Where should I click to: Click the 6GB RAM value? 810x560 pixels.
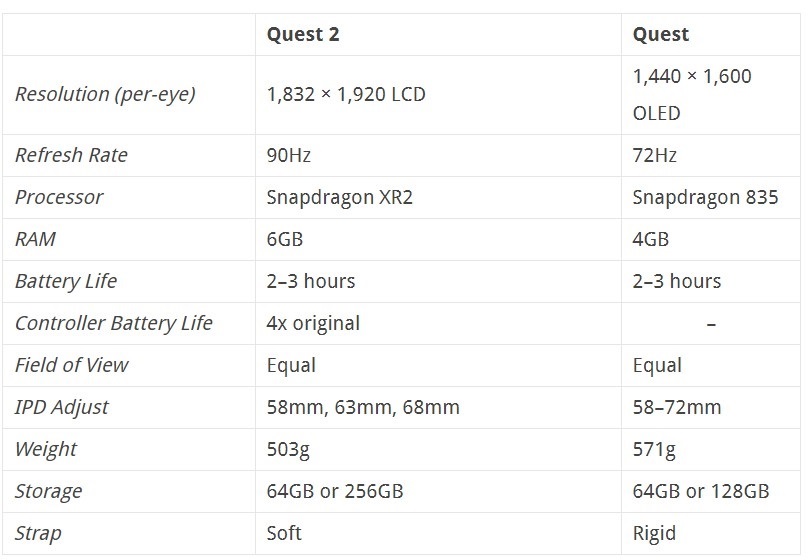pos(285,239)
